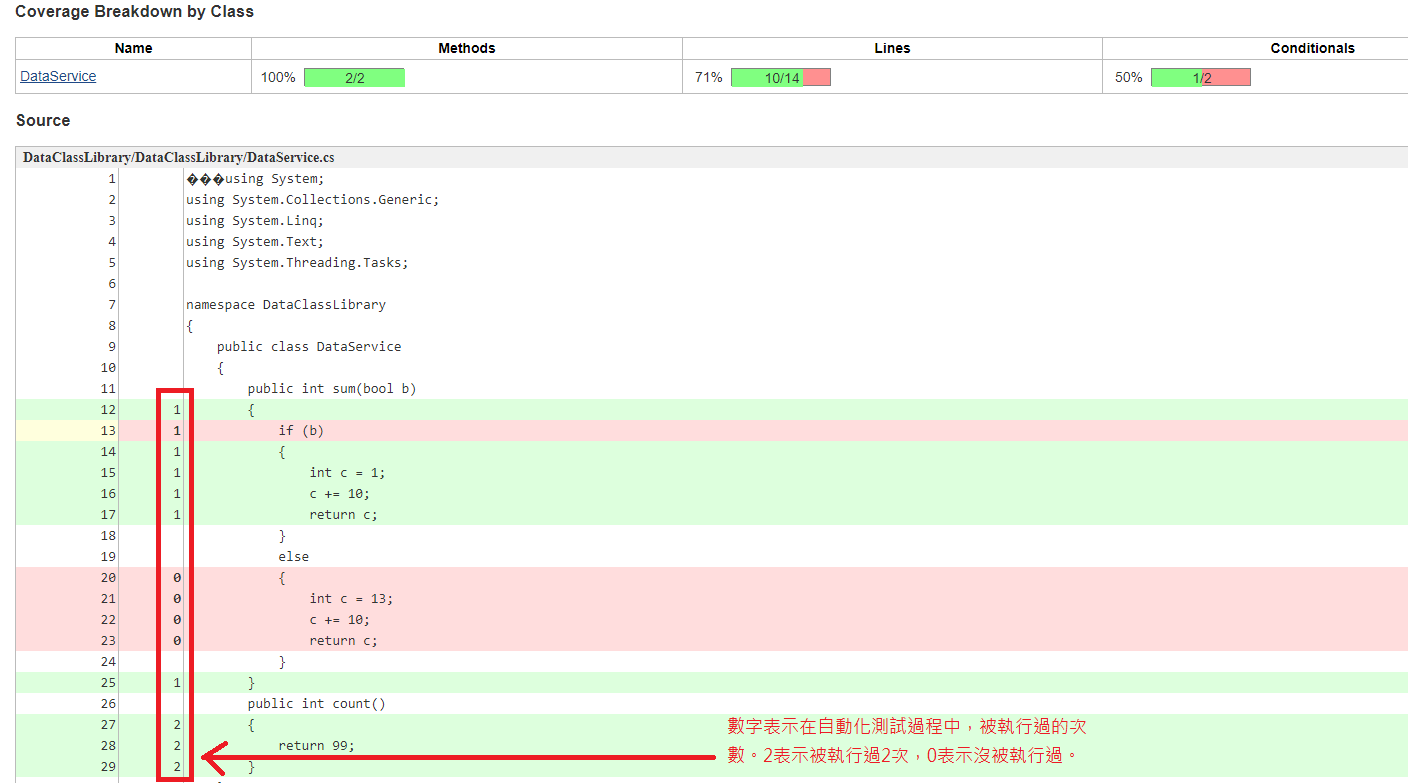Click the hit count 1 on line 25
Screen dimensions: 1408x783
177,683
